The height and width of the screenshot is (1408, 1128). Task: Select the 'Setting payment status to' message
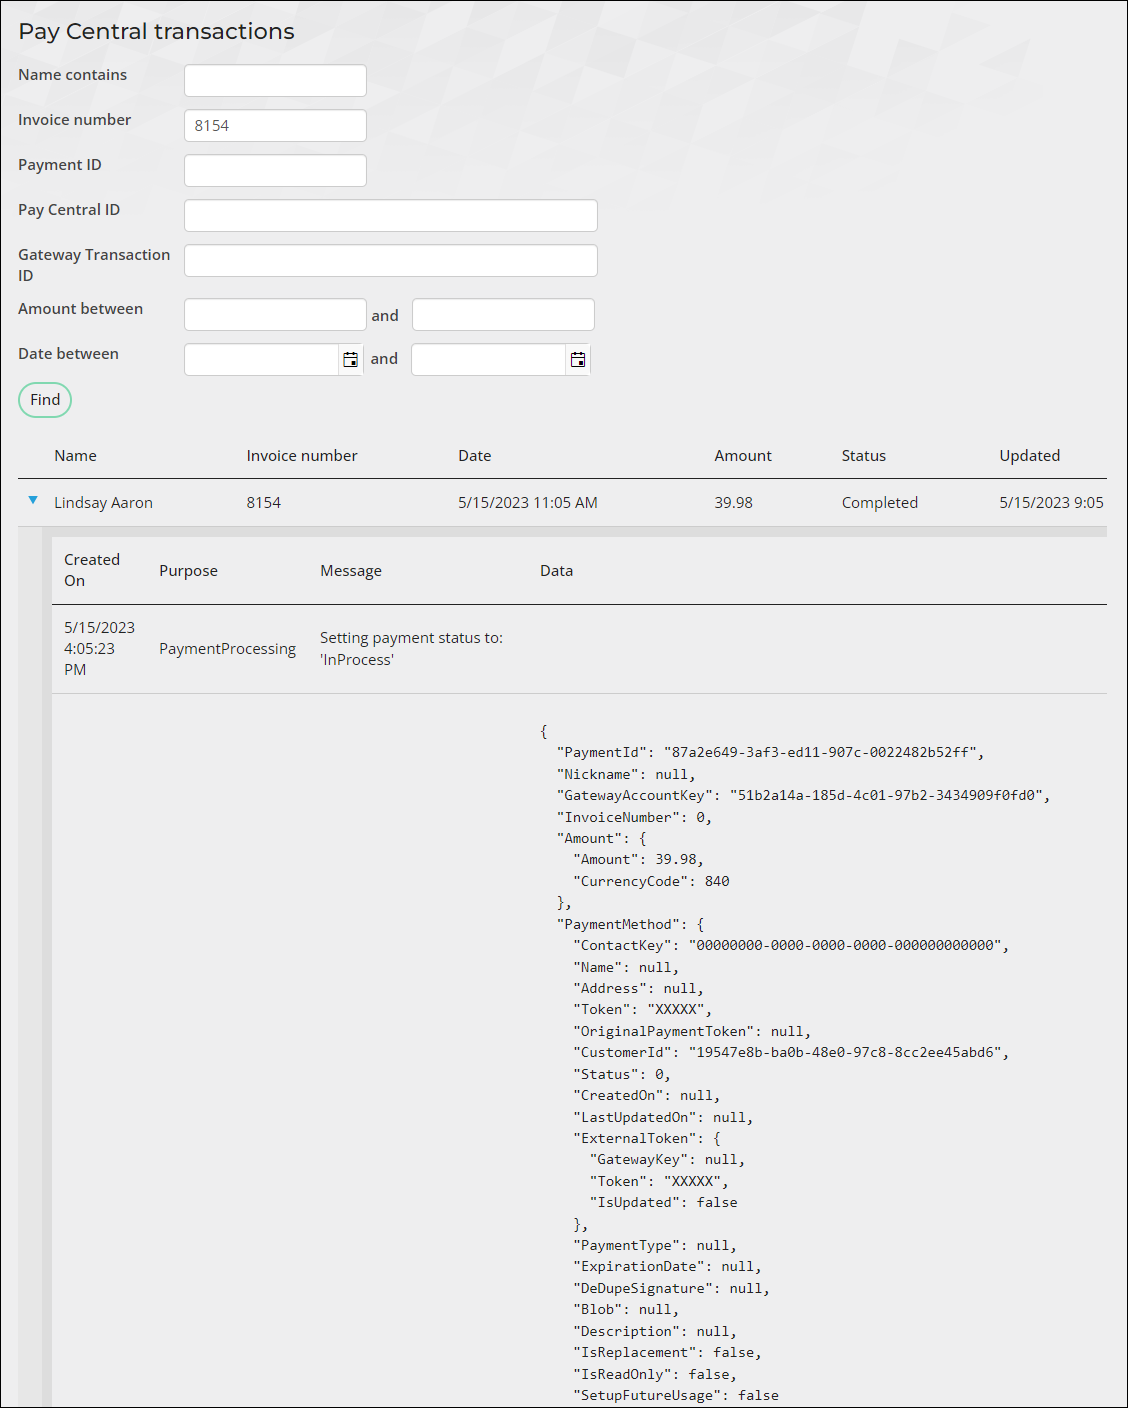[x=411, y=649]
